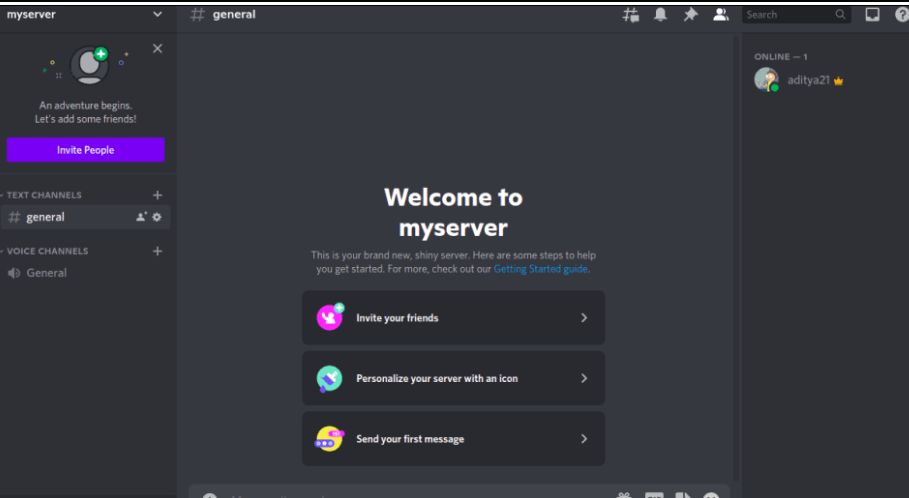Click the speaker icon beside General
This screenshot has width=909, height=498.
(x=14, y=272)
